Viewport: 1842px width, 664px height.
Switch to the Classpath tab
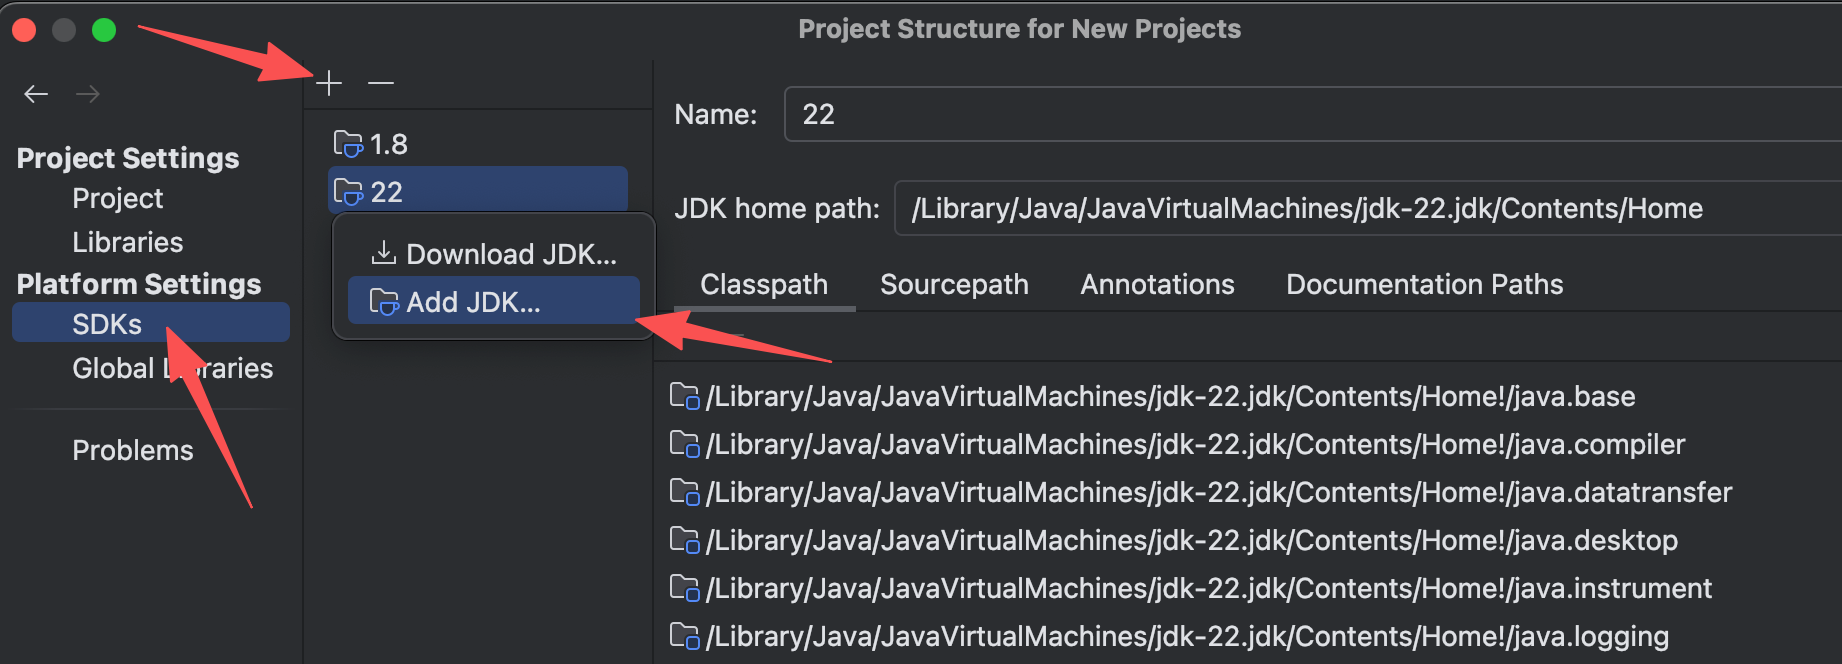pyautogui.click(x=764, y=285)
